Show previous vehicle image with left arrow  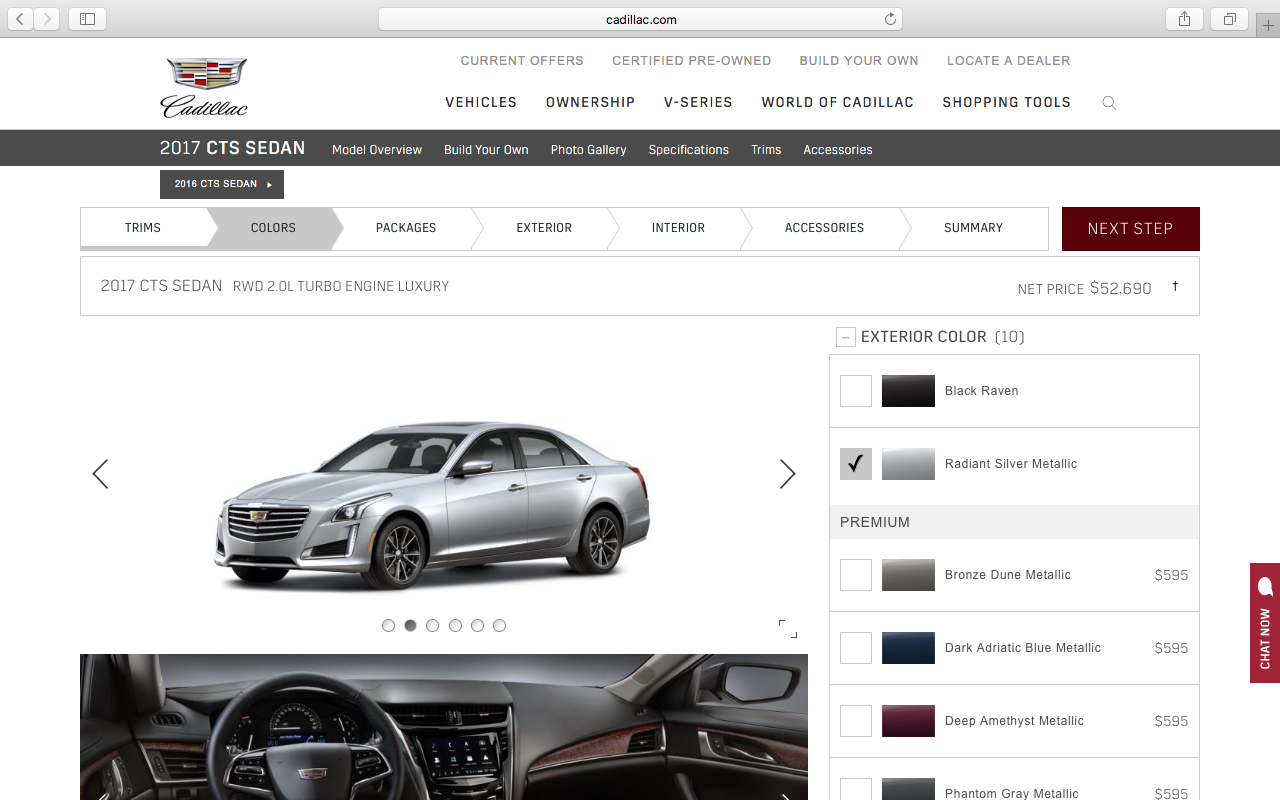(100, 474)
